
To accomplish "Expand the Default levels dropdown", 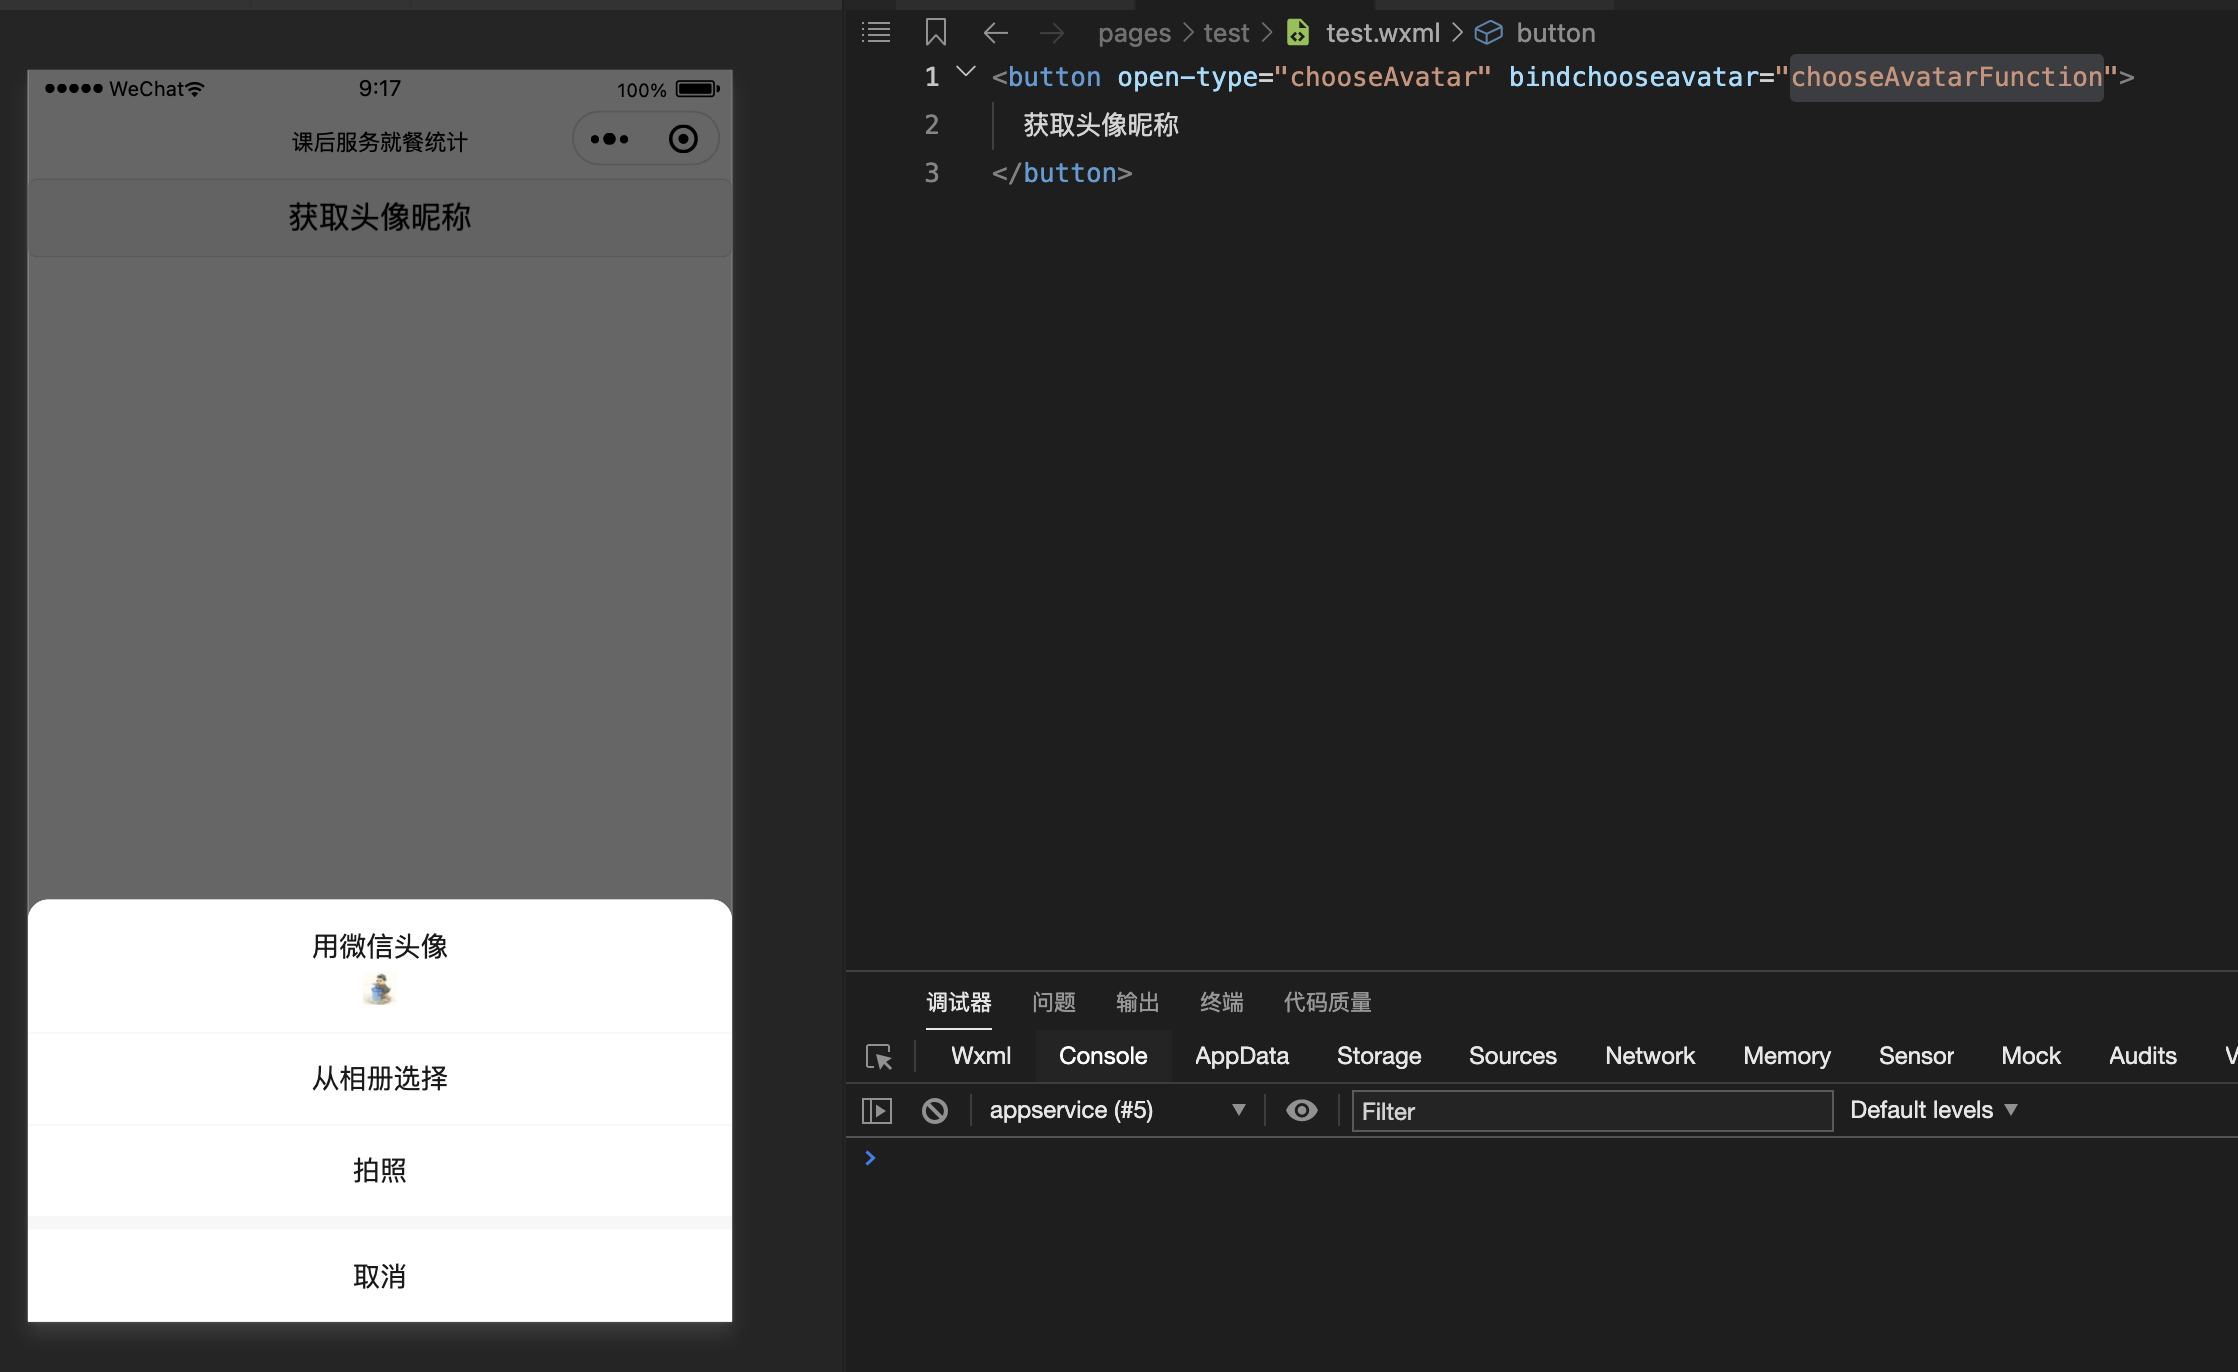I will click(x=1933, y=1111).
